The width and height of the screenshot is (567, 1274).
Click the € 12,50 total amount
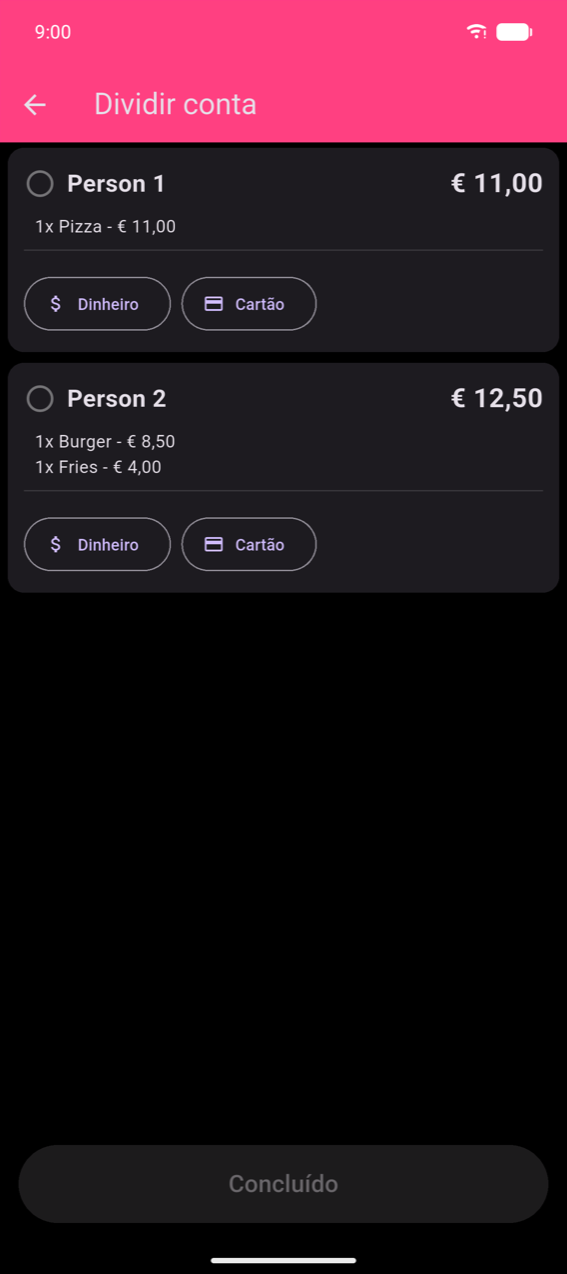point(497,399)
